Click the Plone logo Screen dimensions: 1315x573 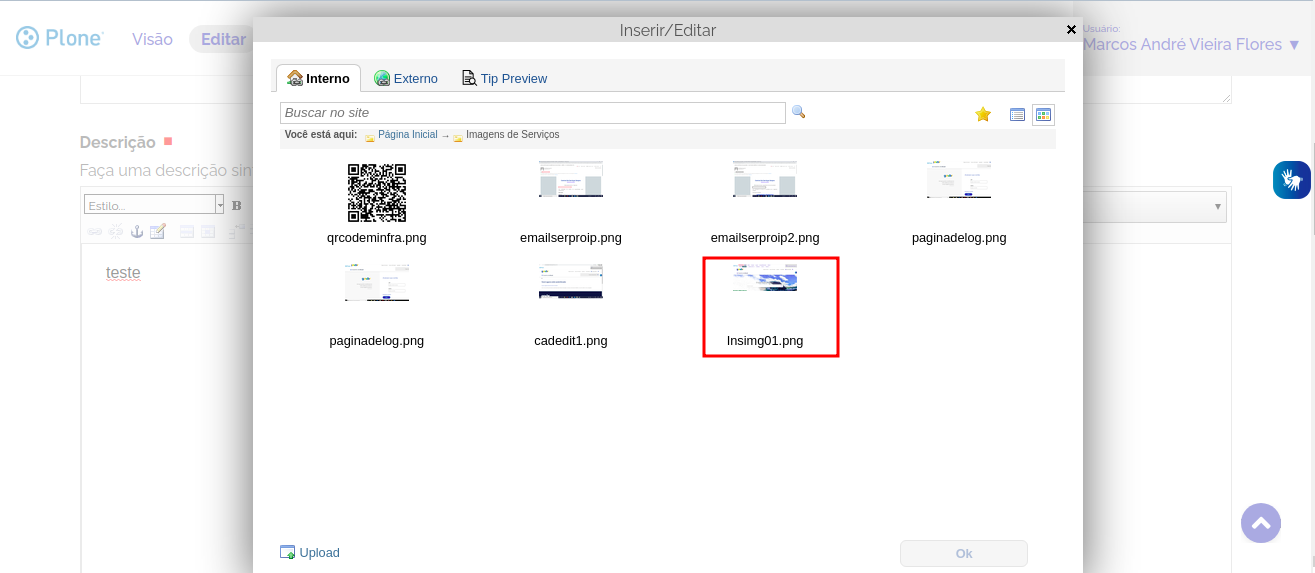[60, 39]
